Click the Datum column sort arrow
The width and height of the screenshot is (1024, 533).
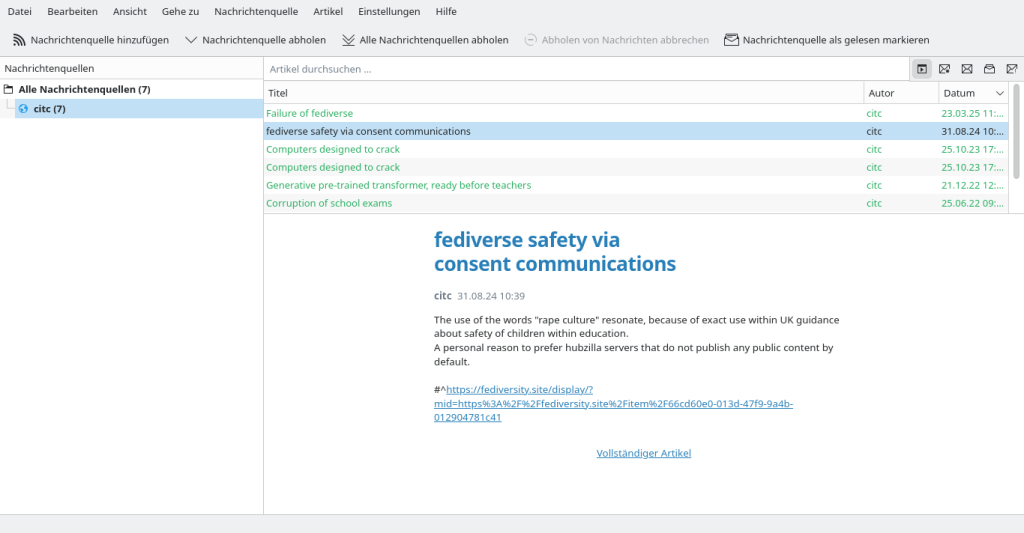999,93
